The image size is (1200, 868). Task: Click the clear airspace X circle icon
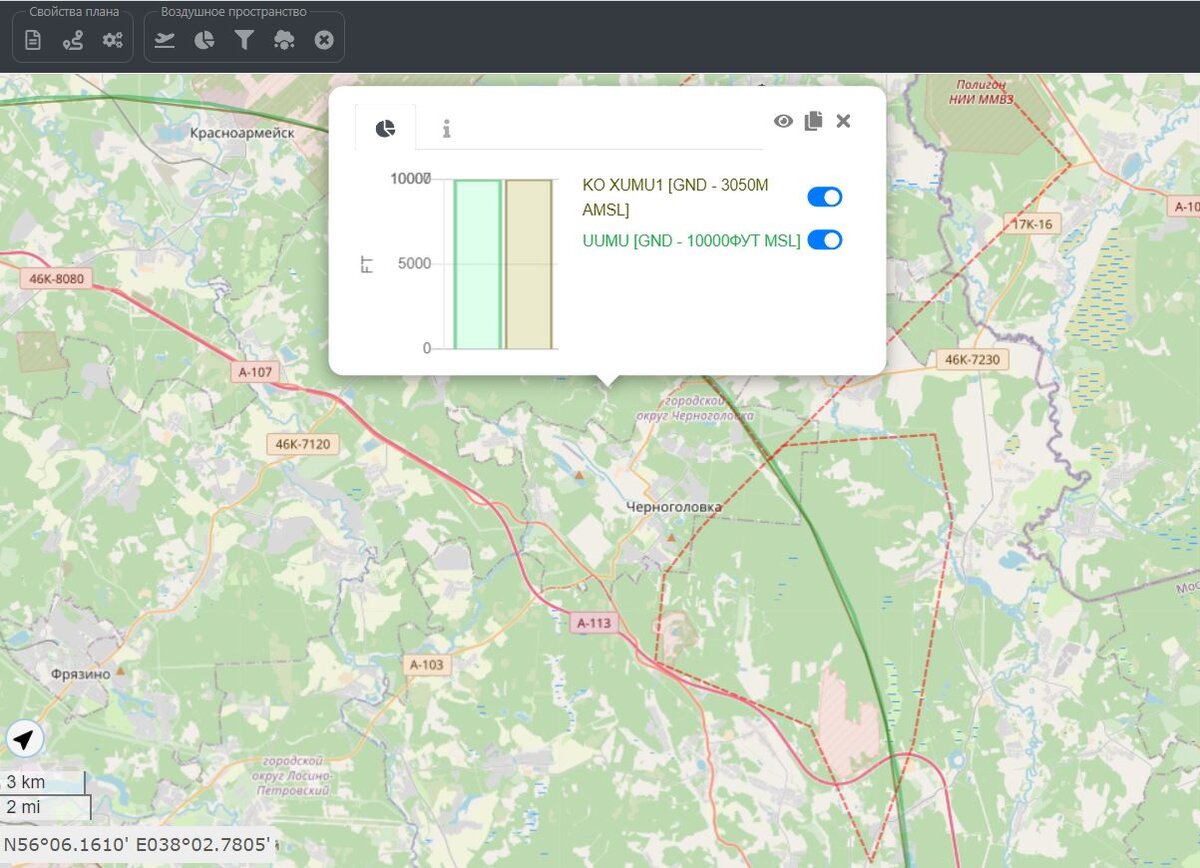pyautogui.click(x=324, y=40)
